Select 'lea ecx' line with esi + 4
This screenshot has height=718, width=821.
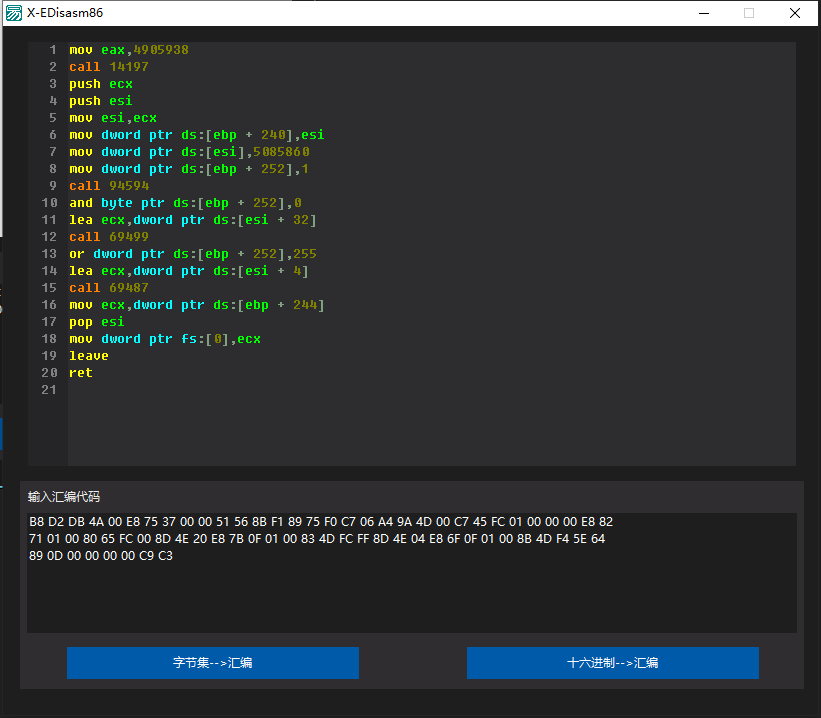coord(189,271)
